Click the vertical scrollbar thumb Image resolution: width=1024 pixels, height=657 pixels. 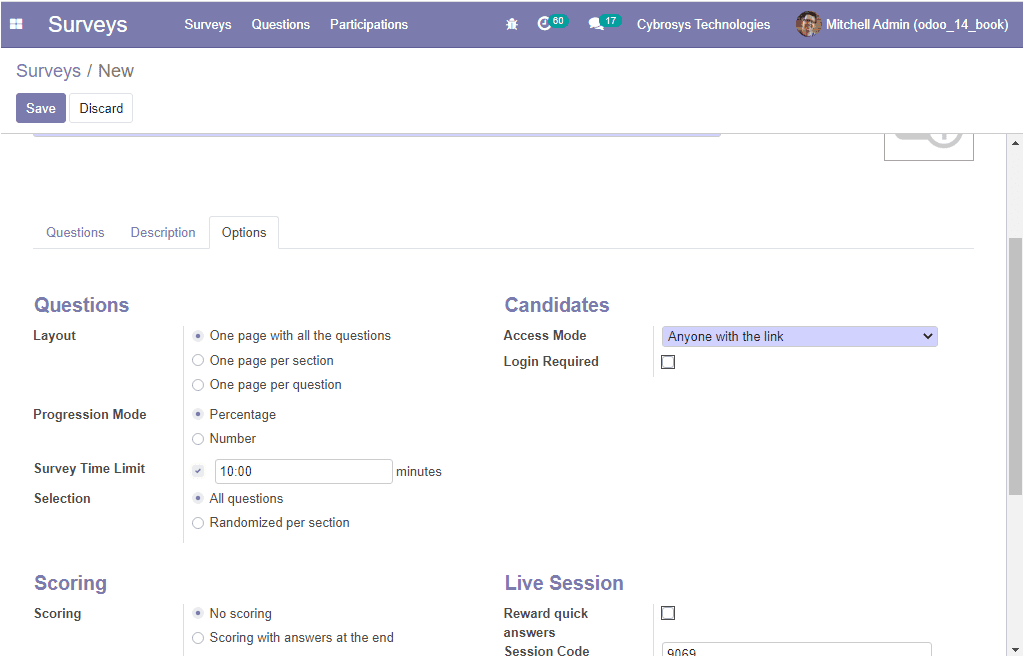1015,366
